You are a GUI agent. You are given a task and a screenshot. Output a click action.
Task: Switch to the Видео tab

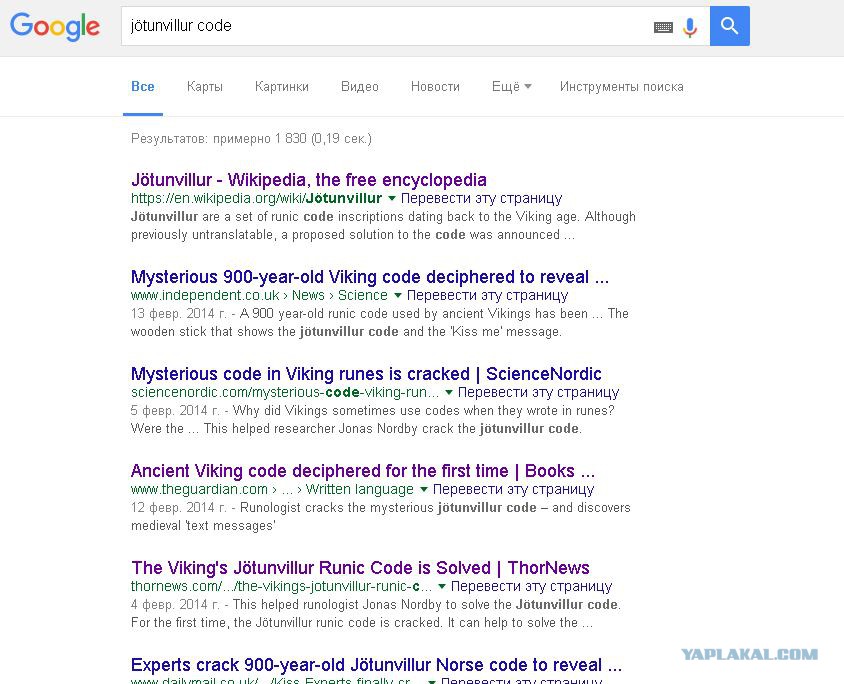click(x=360, y=87)
